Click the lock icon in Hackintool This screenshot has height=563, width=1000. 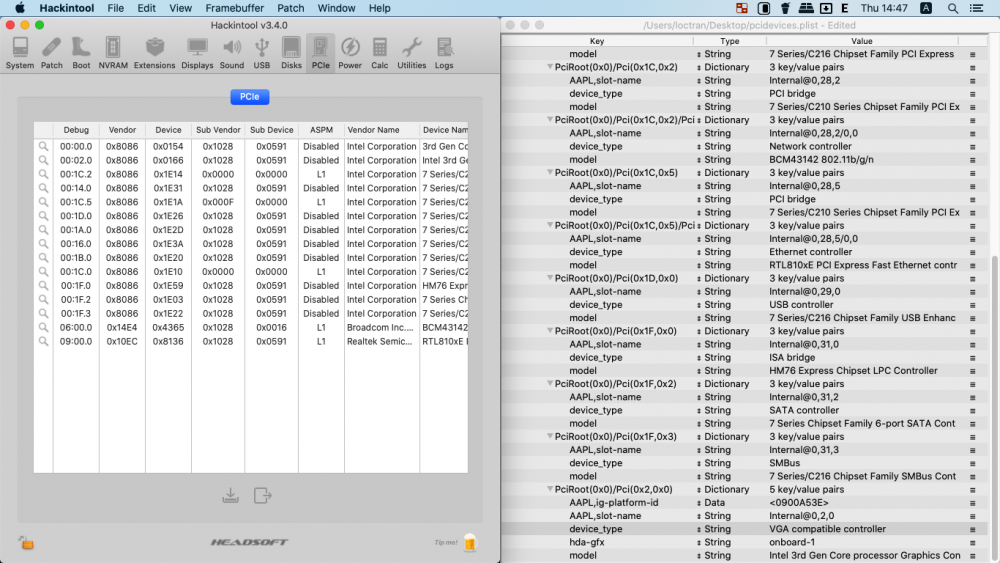coord(26,543)
